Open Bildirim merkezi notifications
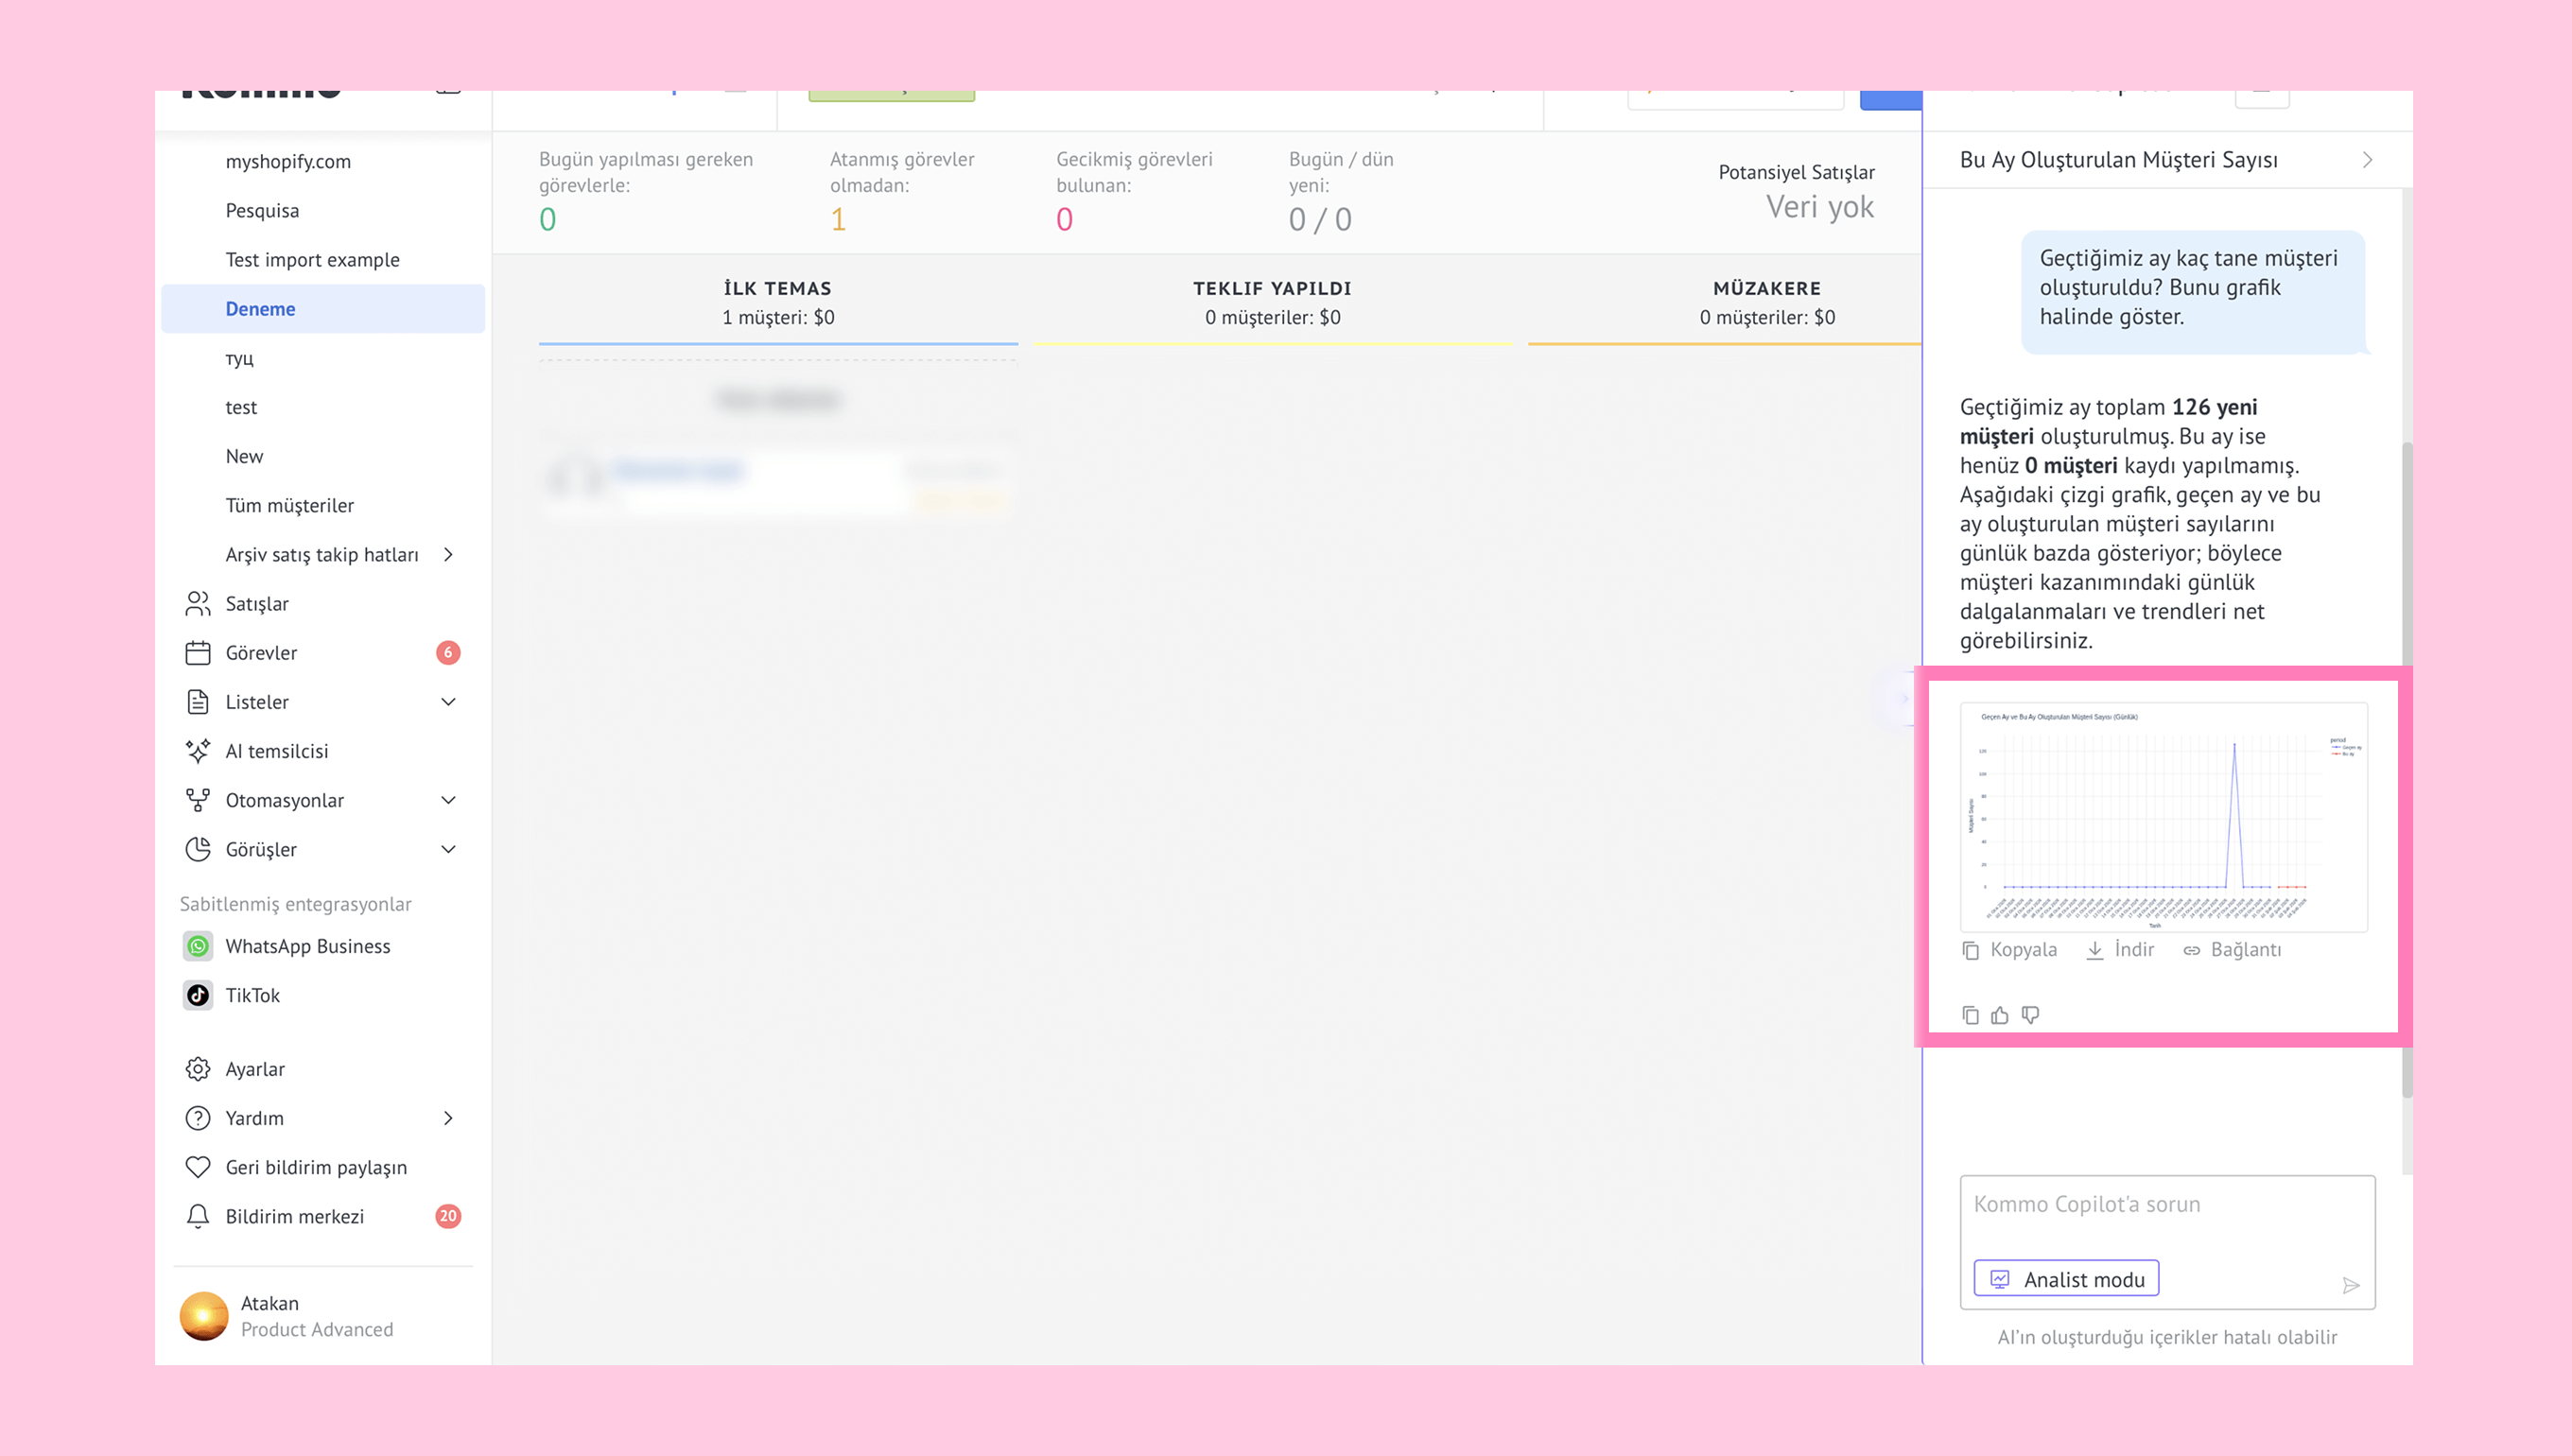This screenshot has width=2572, height=1456. pyautogui.click(x=294, y=1216)
